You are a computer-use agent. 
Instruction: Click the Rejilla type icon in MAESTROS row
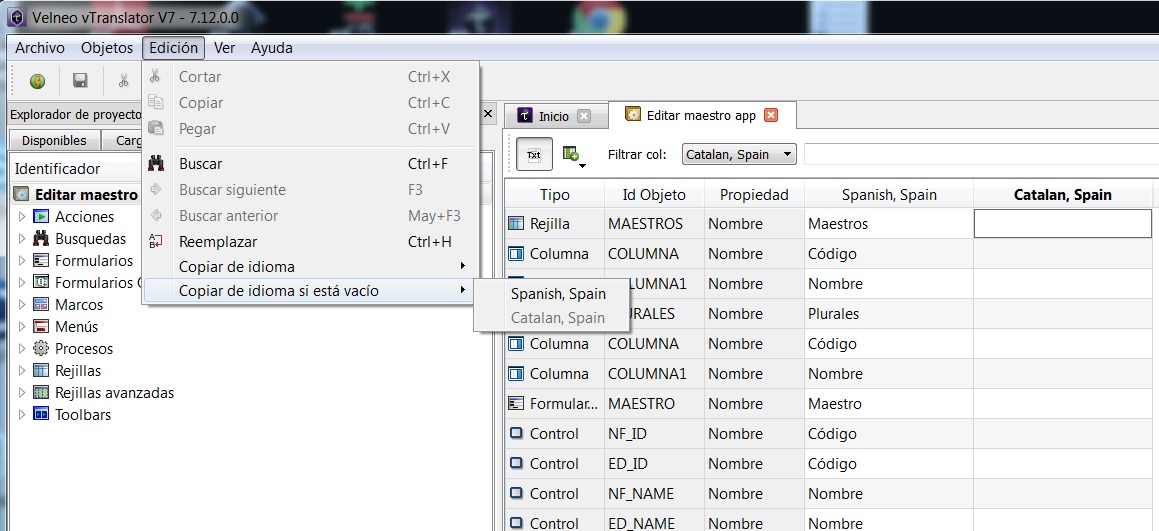click(x=516, y=223)
